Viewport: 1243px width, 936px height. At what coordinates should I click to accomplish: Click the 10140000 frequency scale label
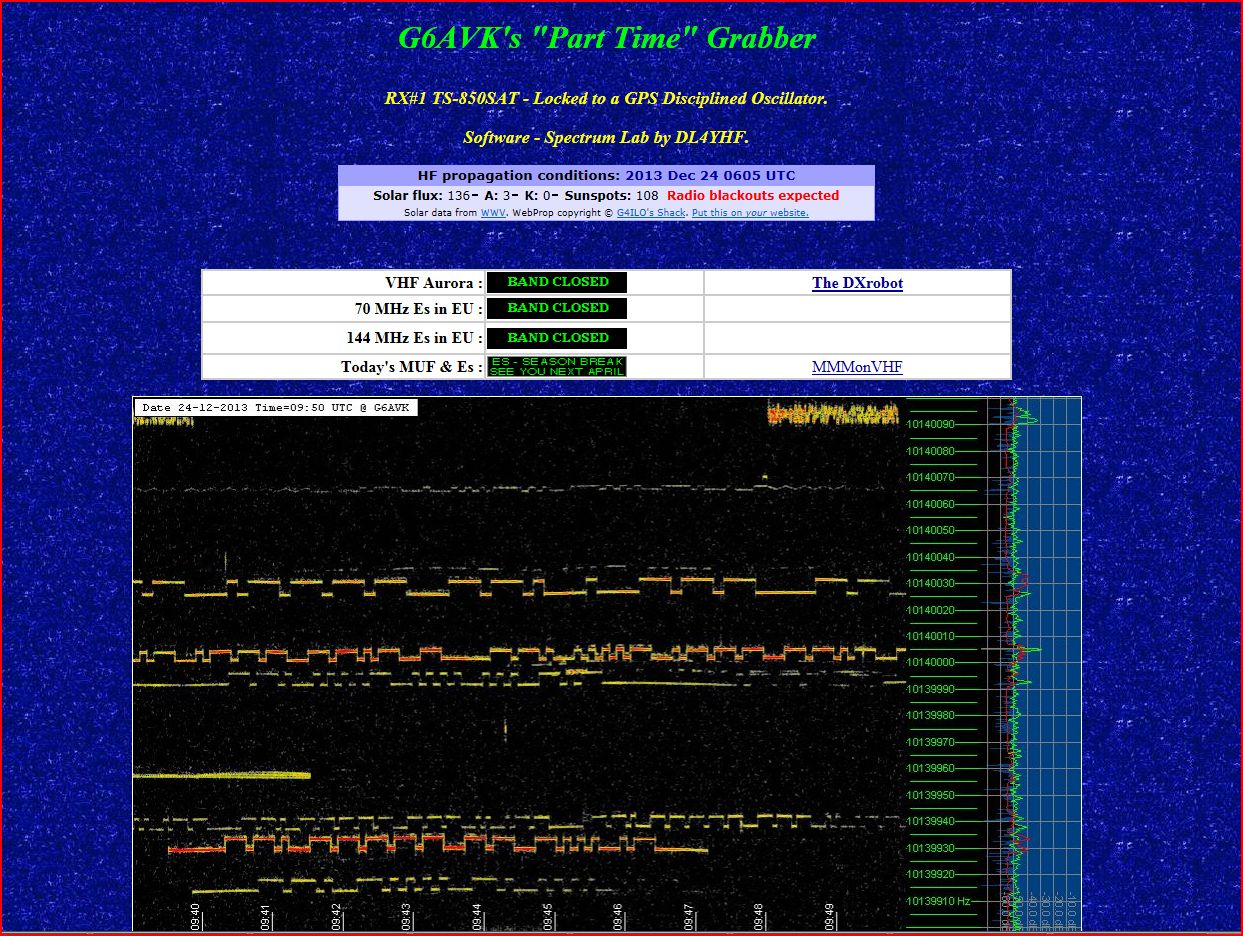pyautogui.click(x=931, y=662)
